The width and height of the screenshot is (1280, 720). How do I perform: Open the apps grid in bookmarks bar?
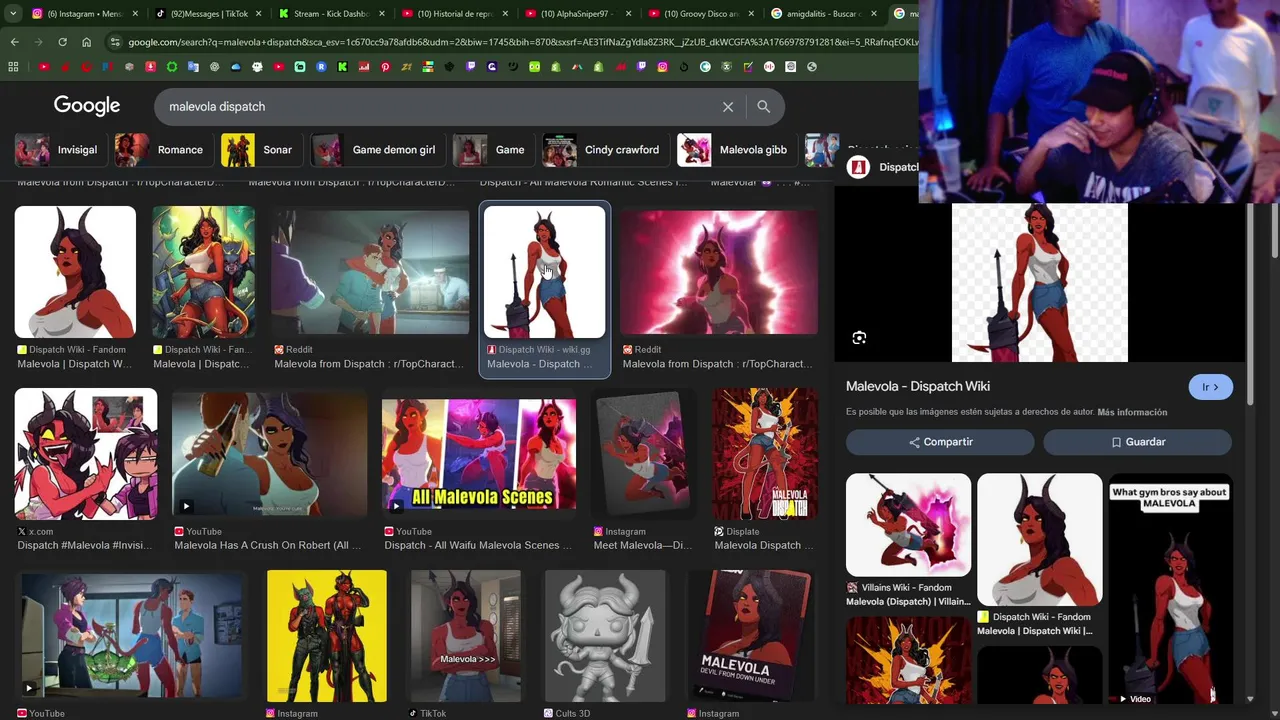tap(13, 67)
